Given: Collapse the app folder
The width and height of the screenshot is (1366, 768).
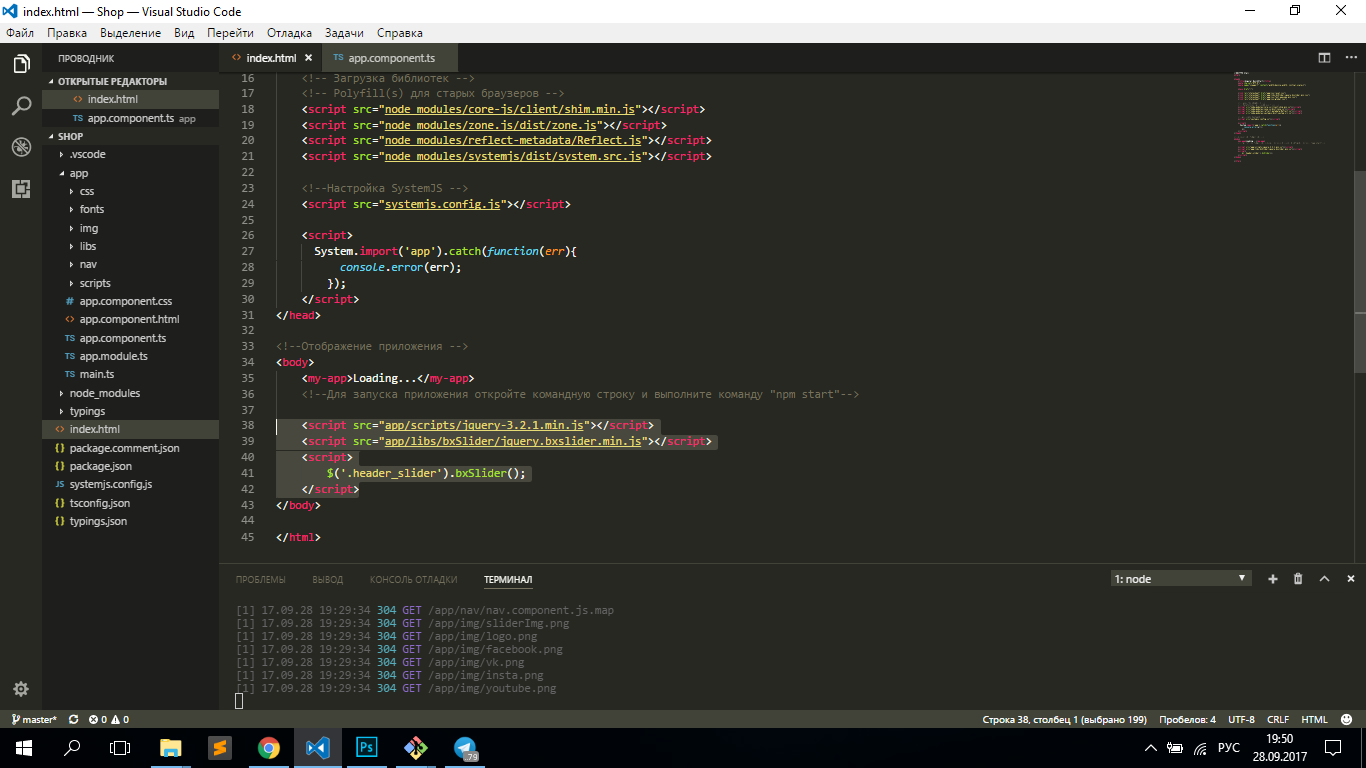Looking at the screenshot, I should click(78, 173).
